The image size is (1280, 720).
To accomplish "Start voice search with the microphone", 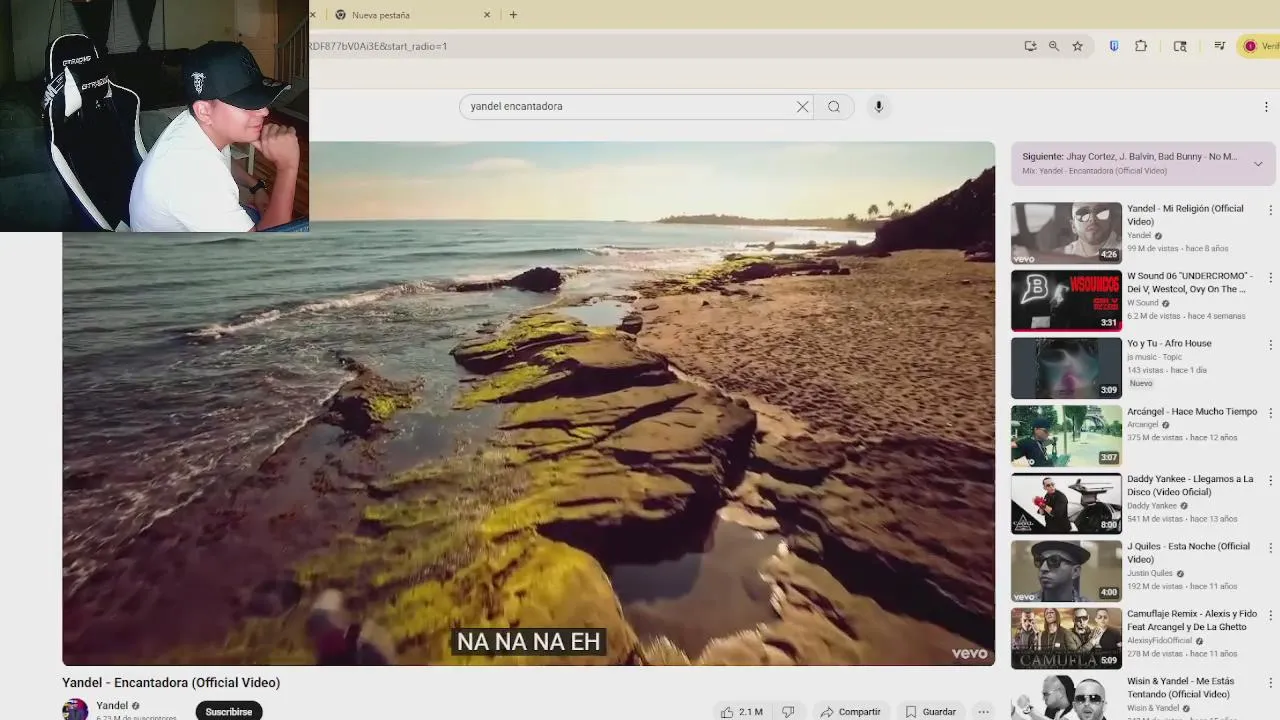I will click(879, 106).
